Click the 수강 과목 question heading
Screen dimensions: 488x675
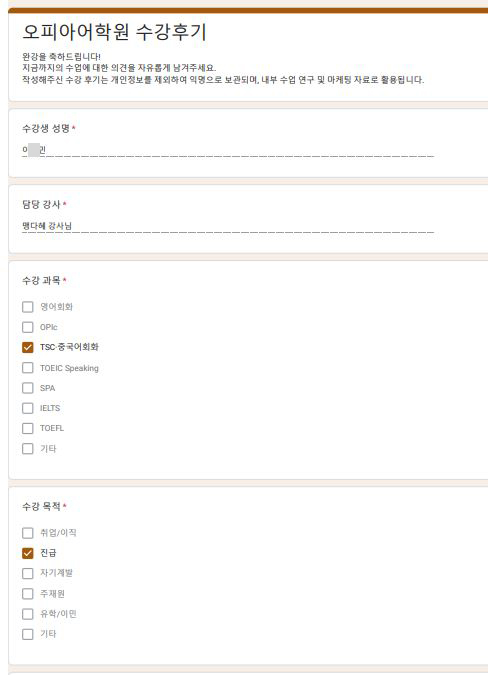pos(41,281)
